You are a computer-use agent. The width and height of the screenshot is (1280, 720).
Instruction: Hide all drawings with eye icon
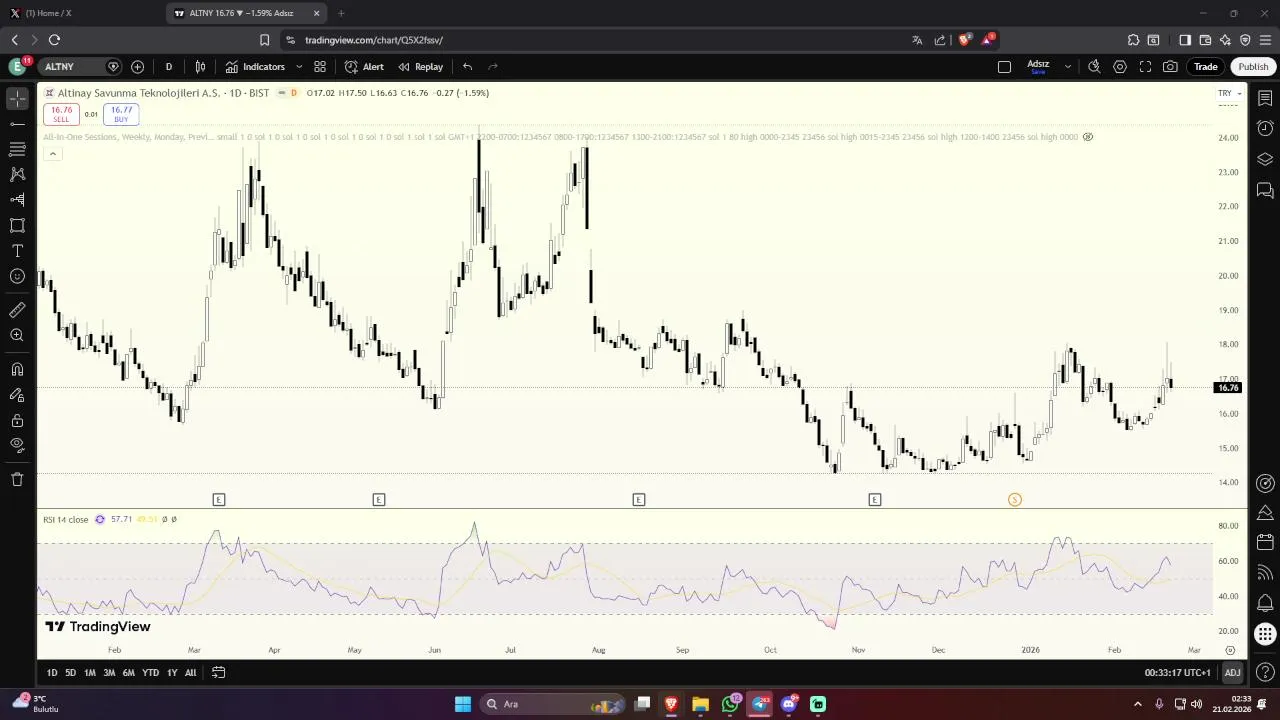coord(17,445)
